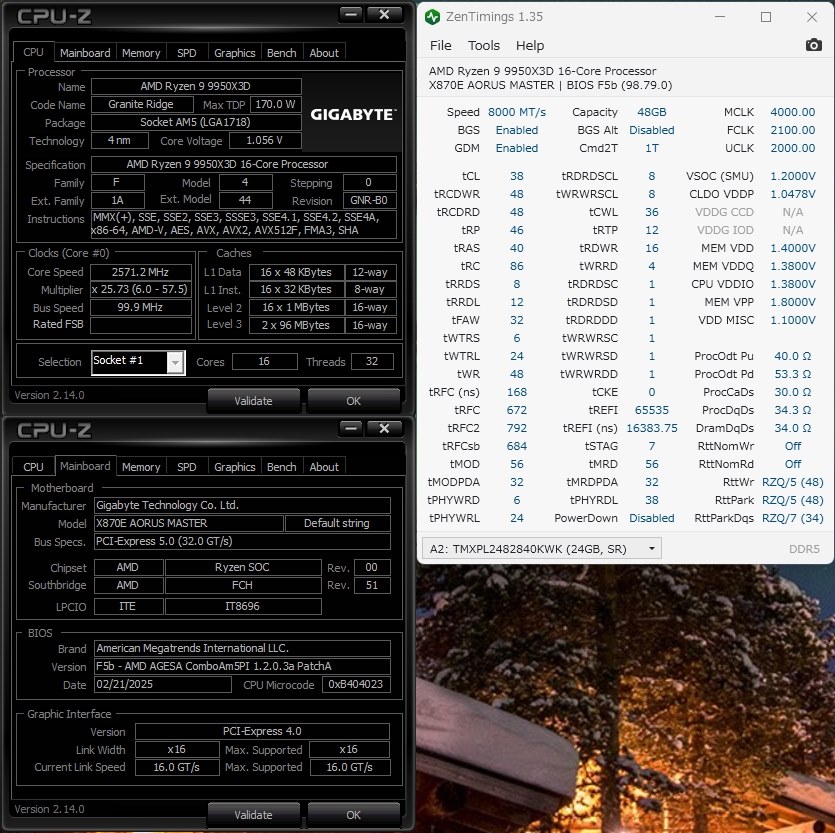Viewport: 835px width, 833px height.
Task: Click Validate in top CPU-Z window
Action: (253, 401)
